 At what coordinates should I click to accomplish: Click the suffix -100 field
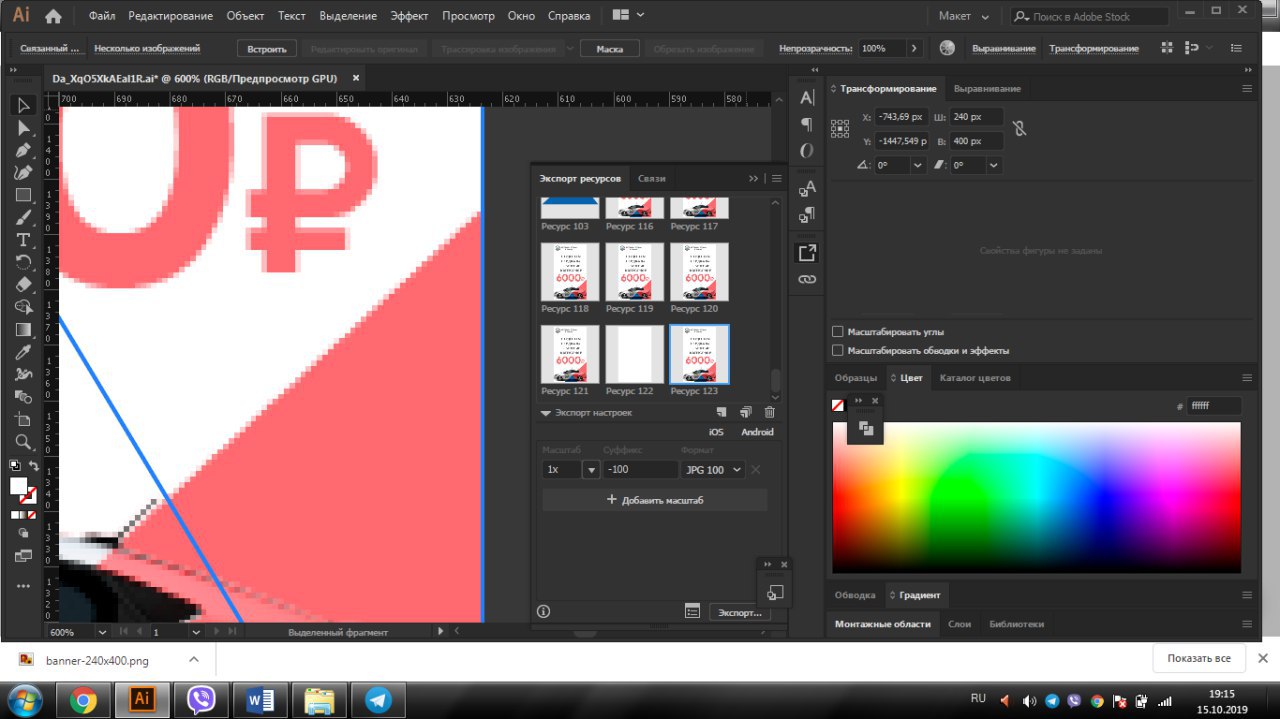pos(640,470)
